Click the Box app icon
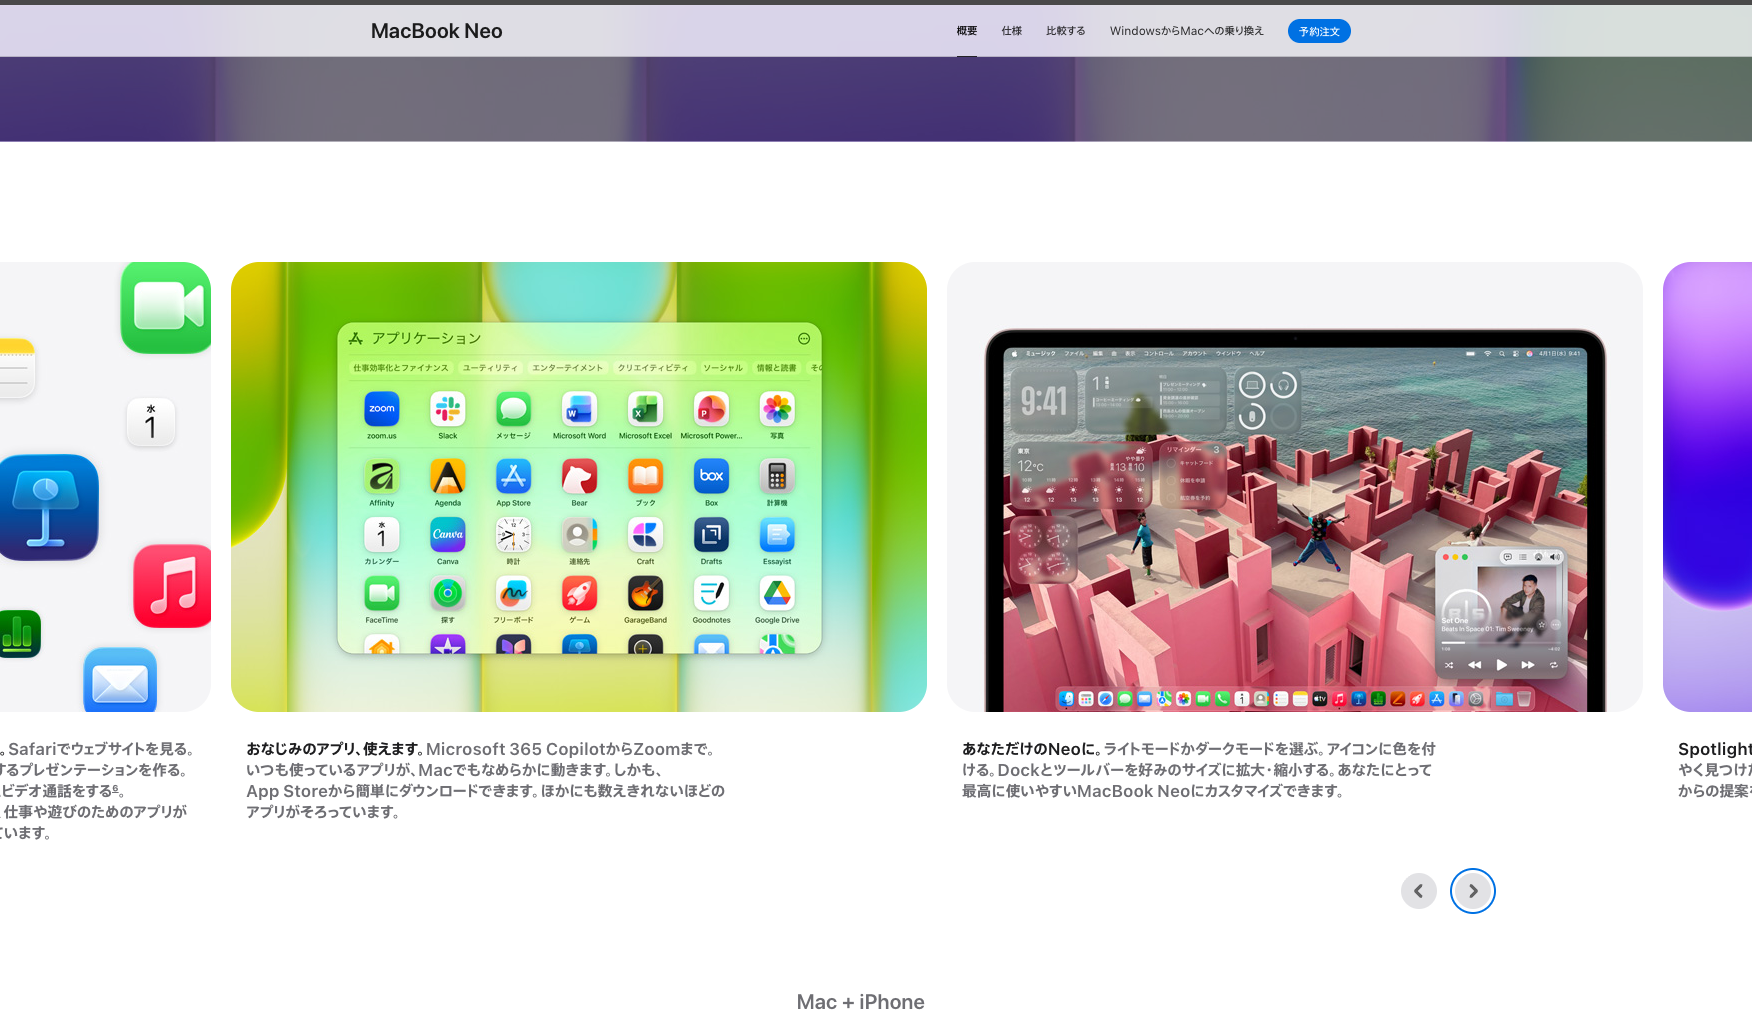The image size is (1752, 1021). (x=711, y=476)
